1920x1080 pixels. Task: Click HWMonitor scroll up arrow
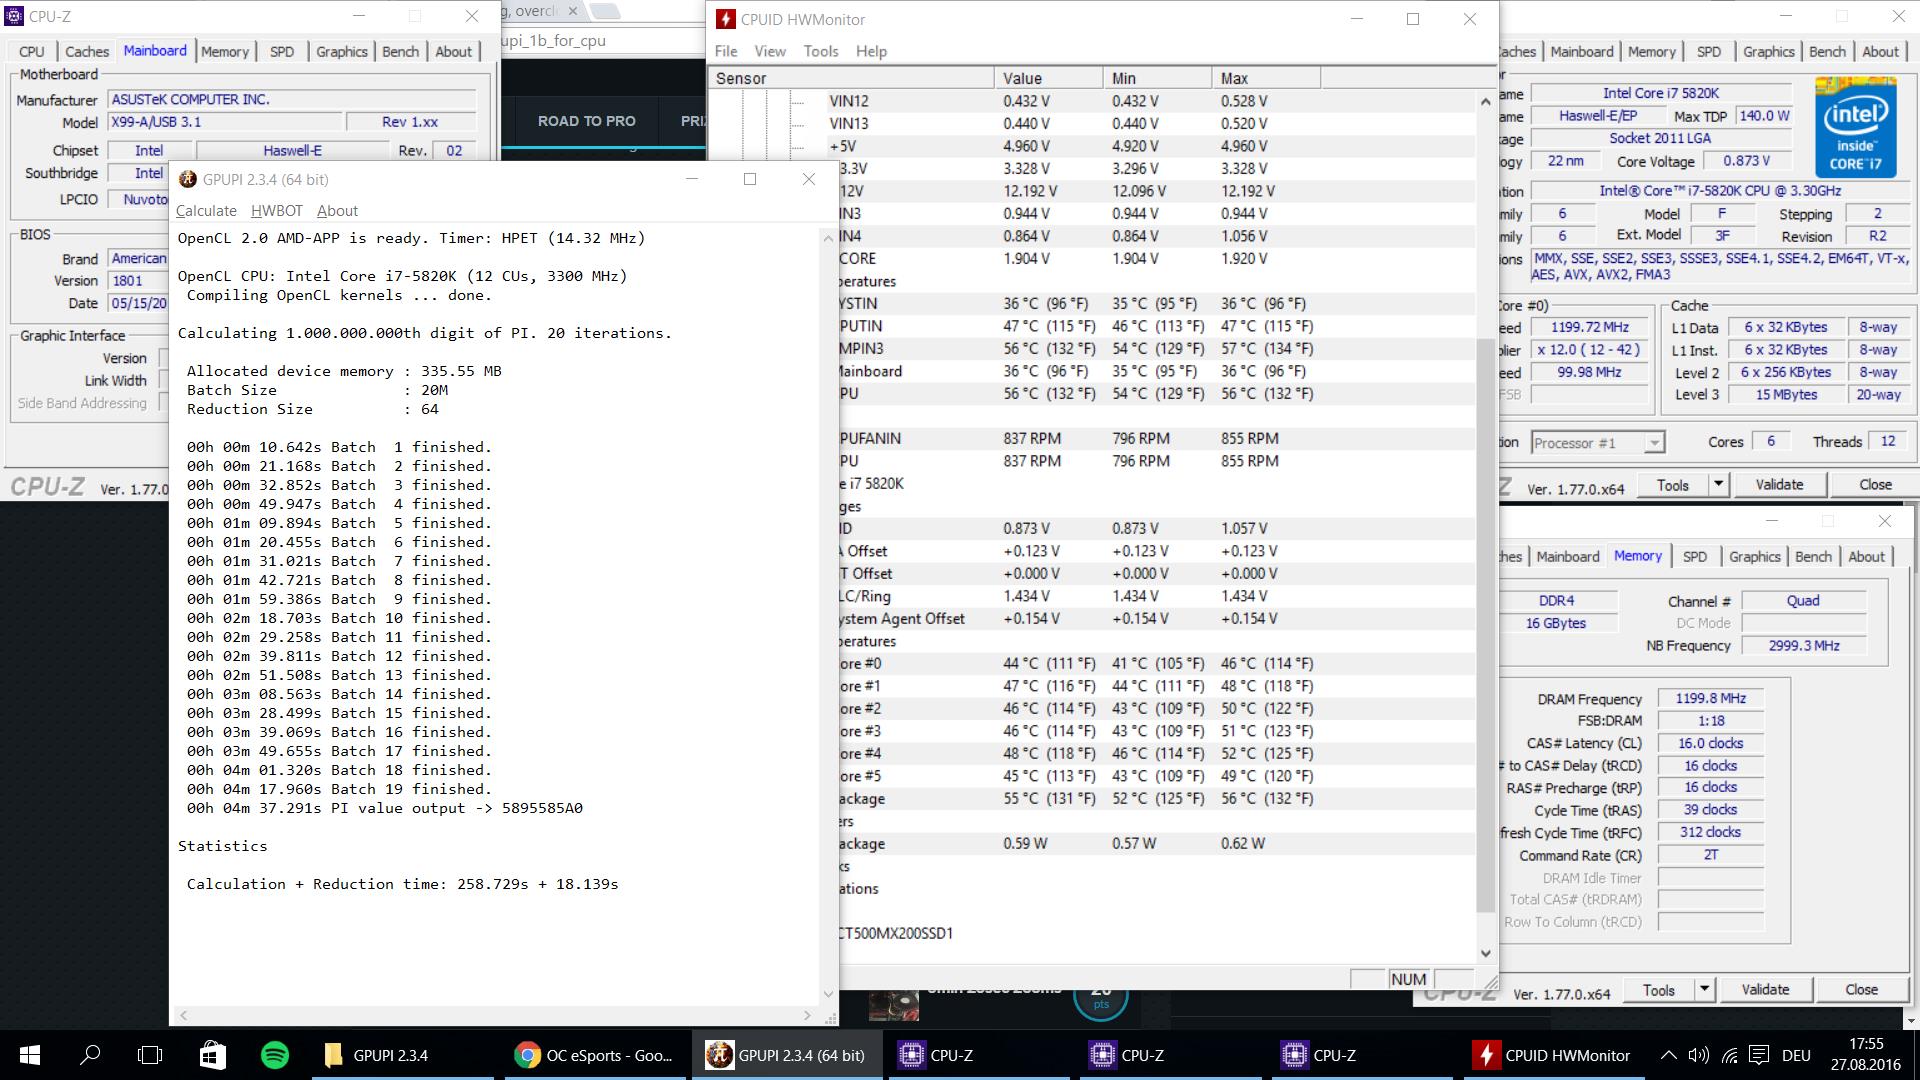[x=1485, y=102]
